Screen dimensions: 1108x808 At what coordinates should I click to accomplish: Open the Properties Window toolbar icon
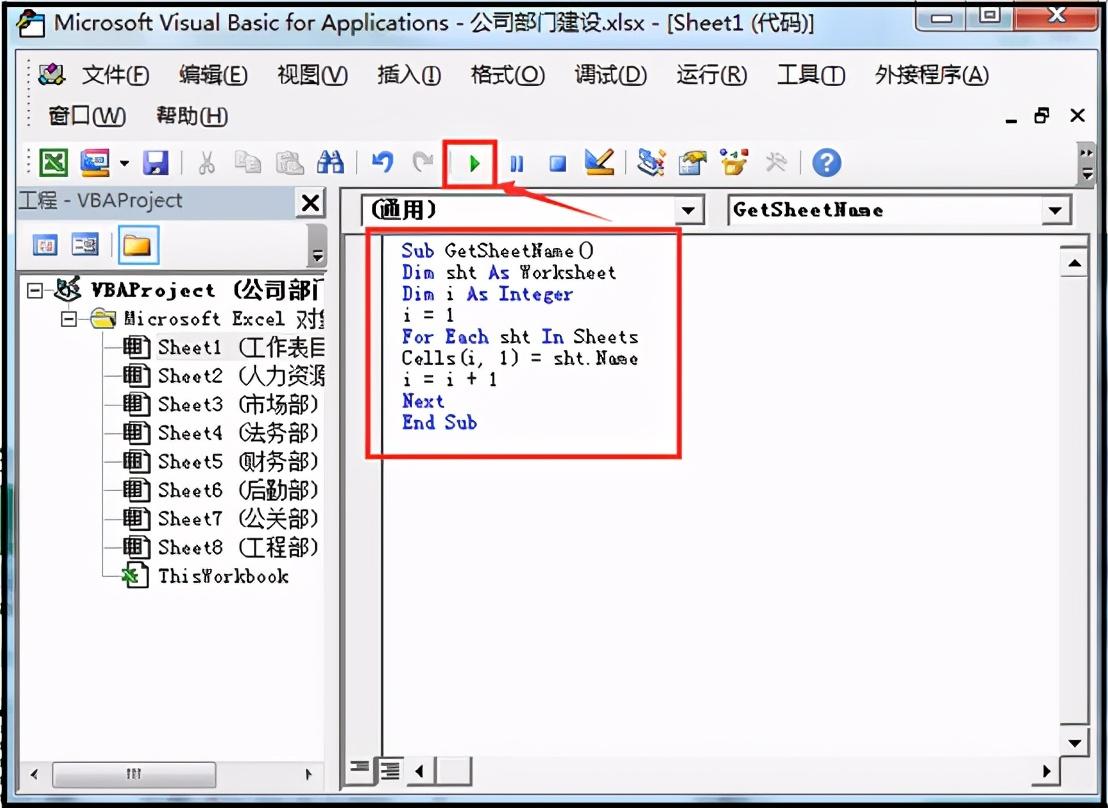coord(692,163)
